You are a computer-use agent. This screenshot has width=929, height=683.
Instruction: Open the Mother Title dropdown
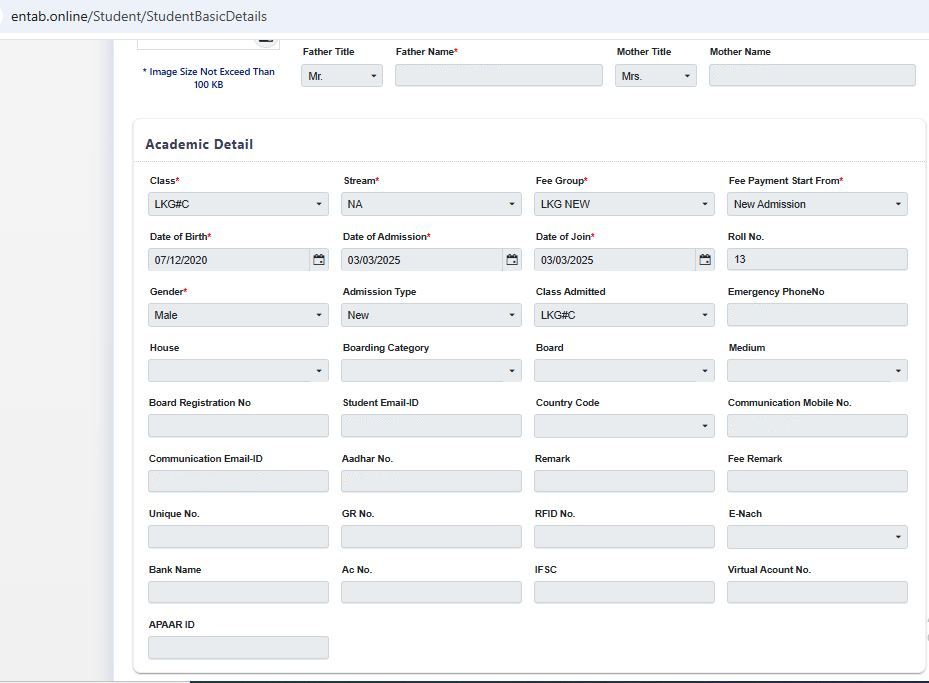655,76
